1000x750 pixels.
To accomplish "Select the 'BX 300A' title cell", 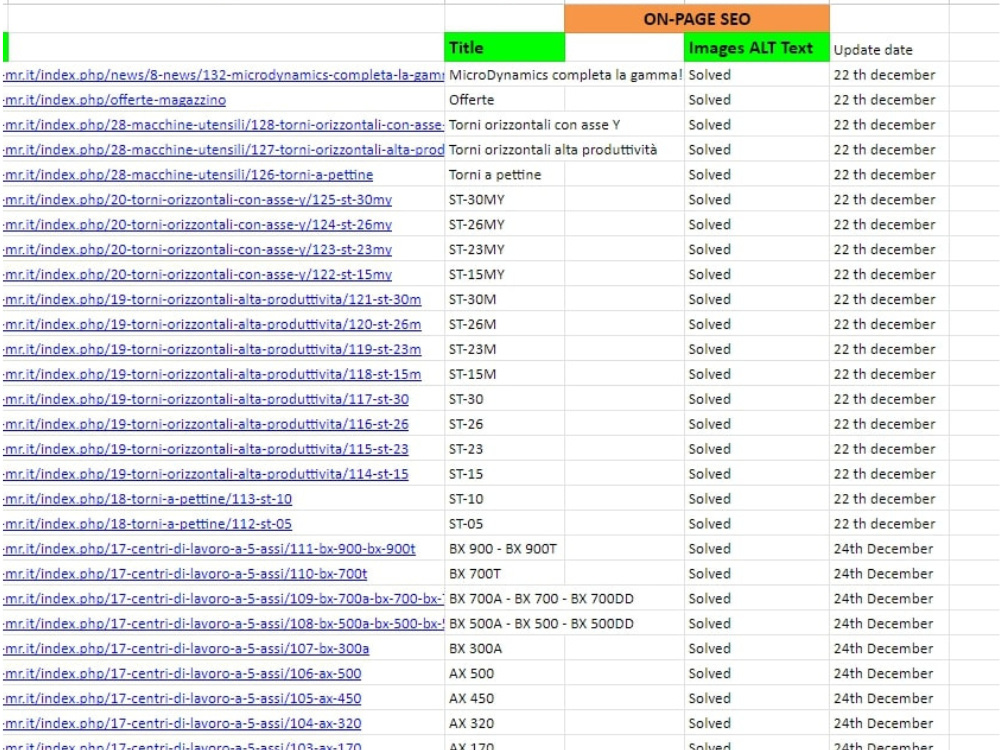I will [x=504, y=649].
